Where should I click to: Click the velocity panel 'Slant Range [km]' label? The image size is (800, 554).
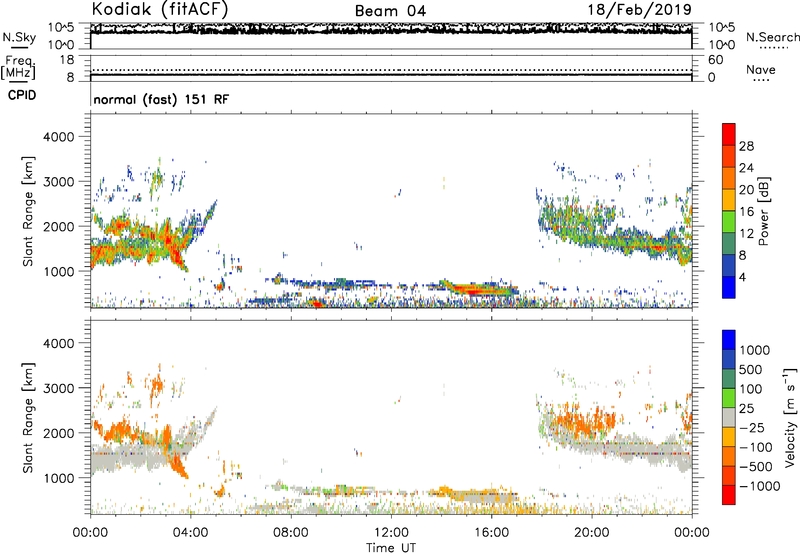pos(27,417)
